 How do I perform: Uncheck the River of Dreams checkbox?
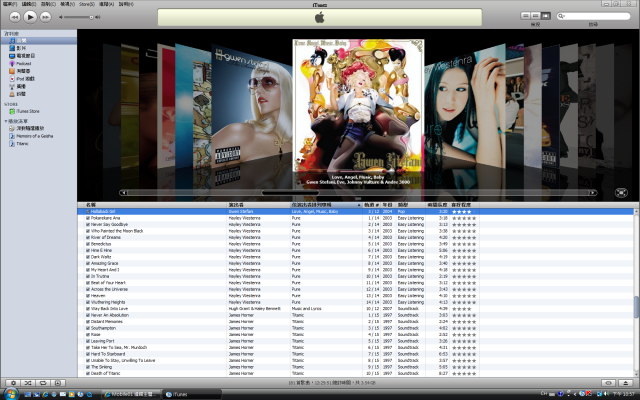coord(88,237)
